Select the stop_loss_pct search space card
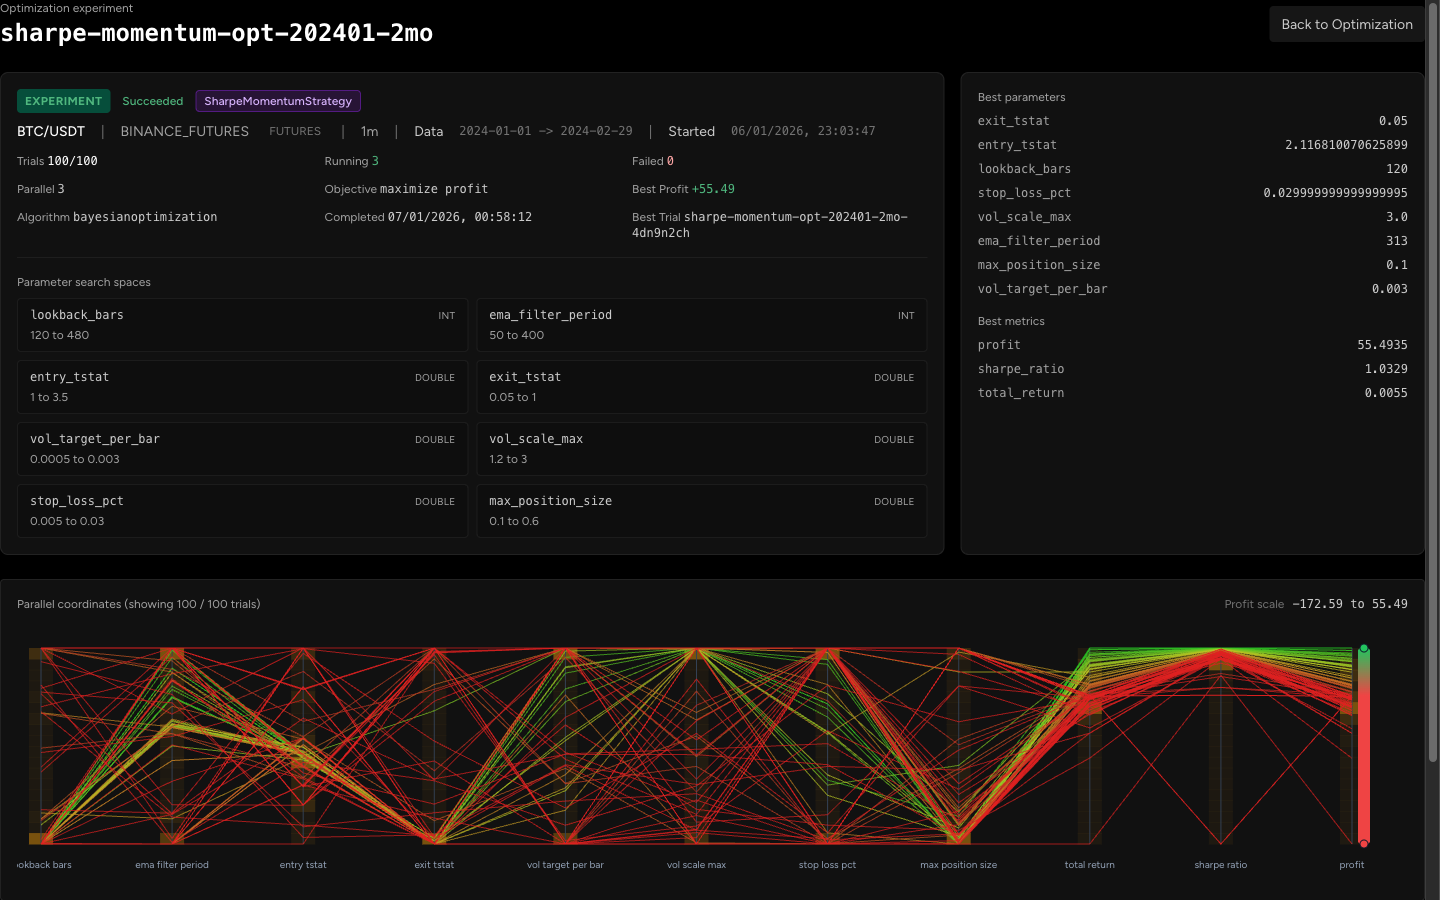Viewport: 1440px width, 900px height. click(242, 511)
